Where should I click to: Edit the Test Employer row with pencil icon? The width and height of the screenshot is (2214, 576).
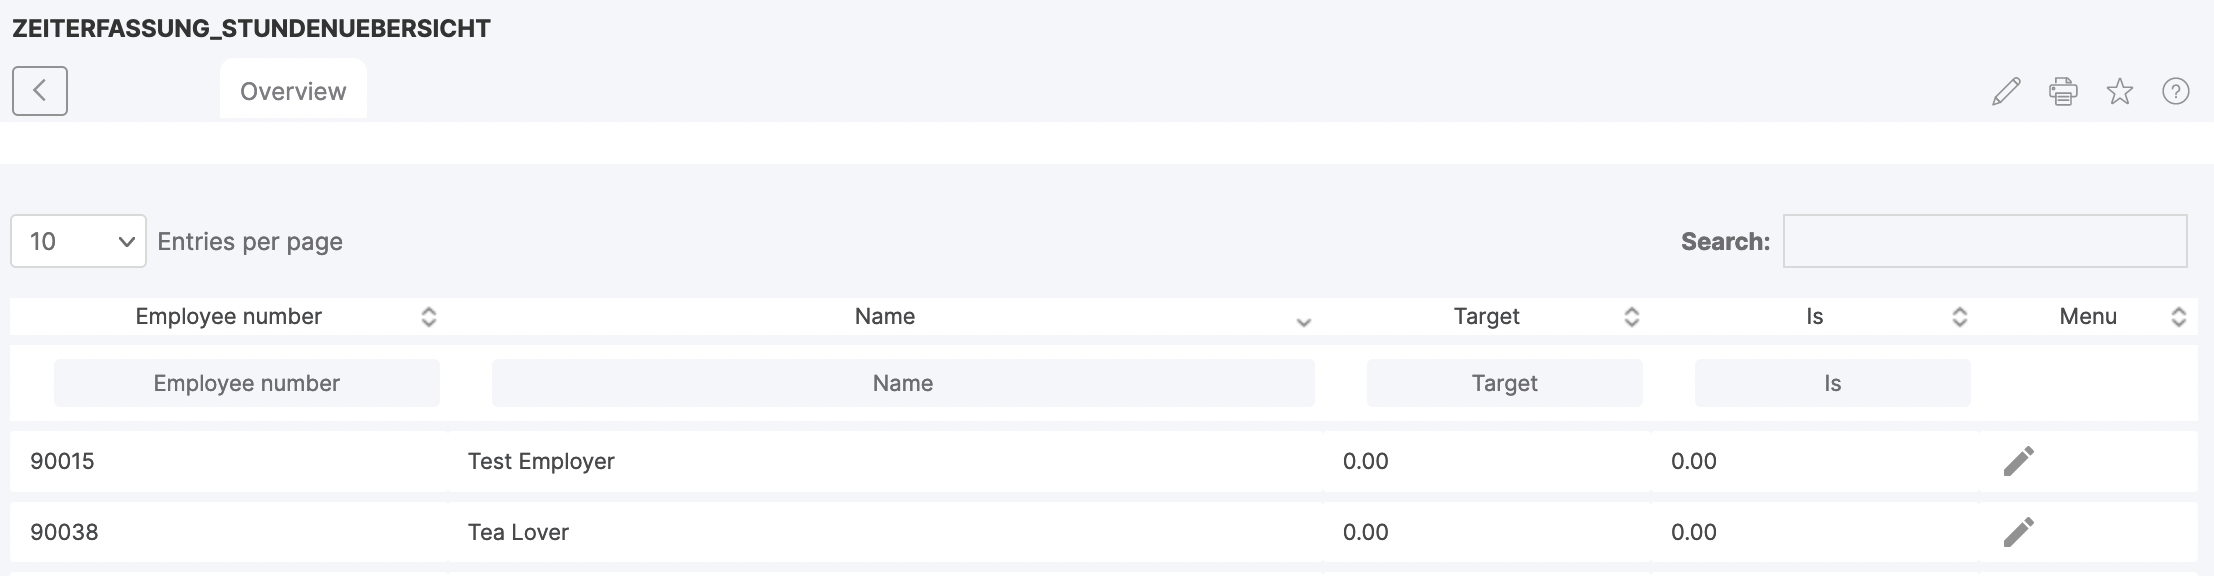(x=2018, y=461)
